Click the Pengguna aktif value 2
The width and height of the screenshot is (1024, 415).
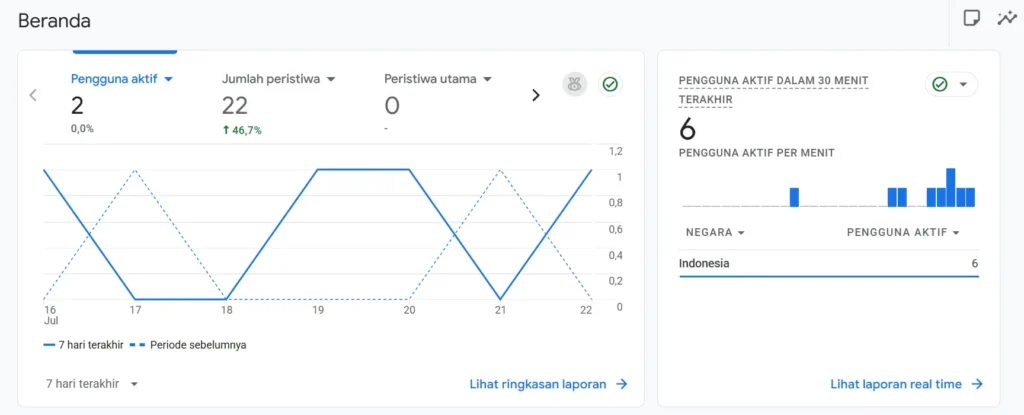pos(77,105)
